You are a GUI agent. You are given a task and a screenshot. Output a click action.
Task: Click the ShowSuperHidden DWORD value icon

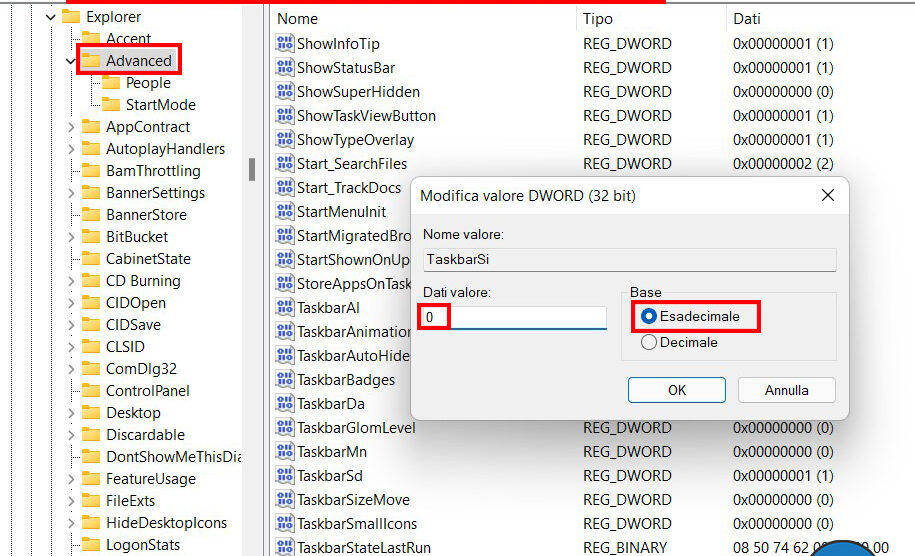tap(285, 91)
